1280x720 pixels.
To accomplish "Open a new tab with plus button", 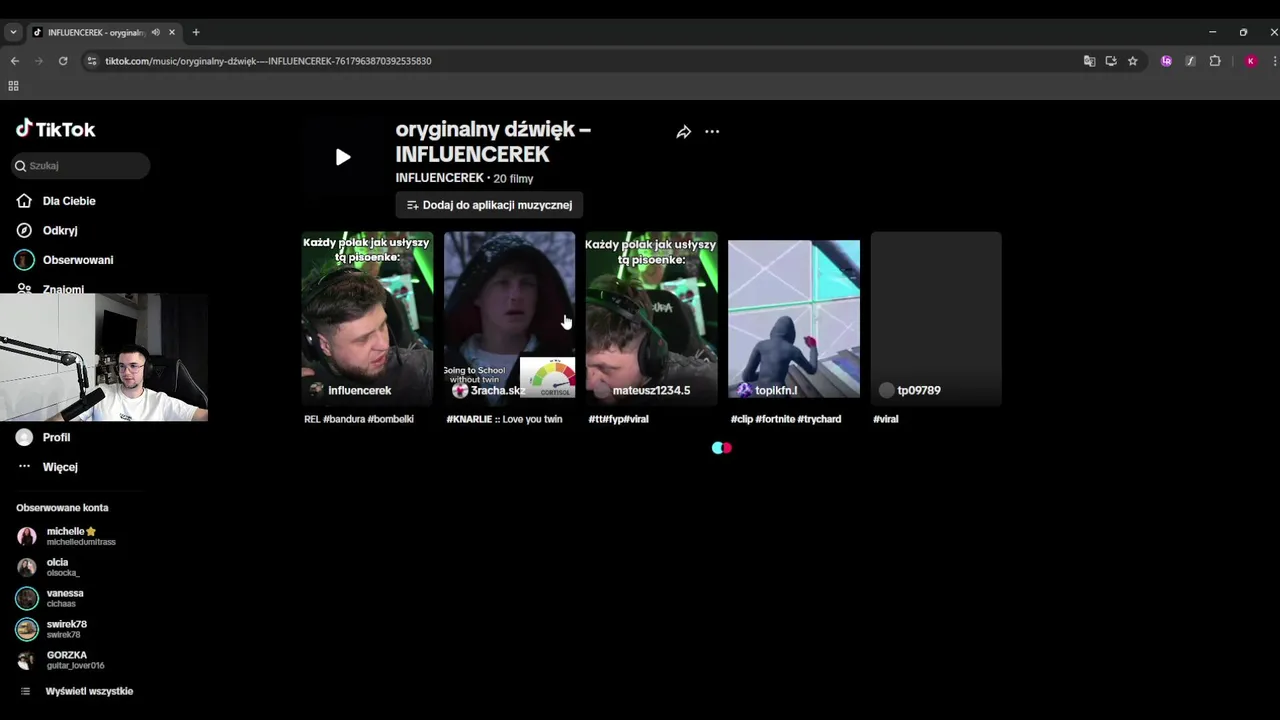I will tap(196, 32).
